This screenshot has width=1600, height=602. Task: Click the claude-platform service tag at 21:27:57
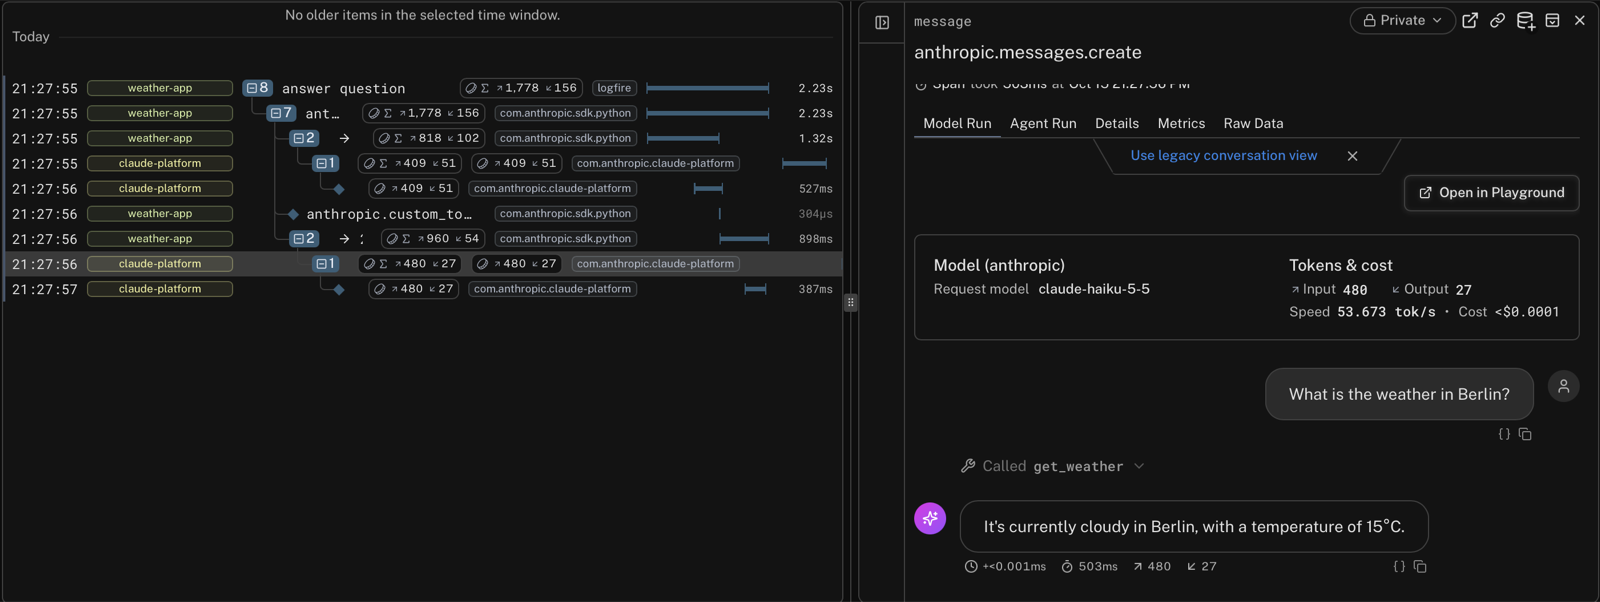tap(160, 288)
